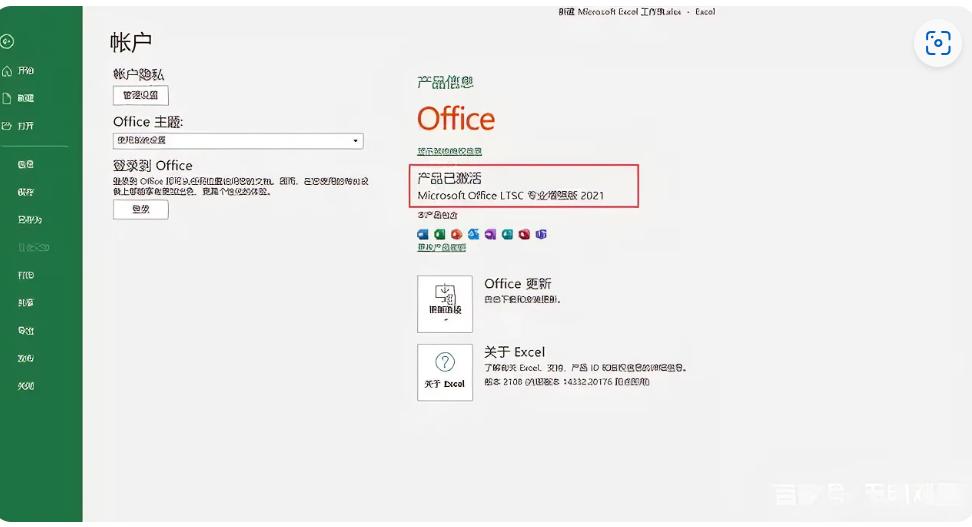Select 发布 (Publish) in the sidebar

25,358
